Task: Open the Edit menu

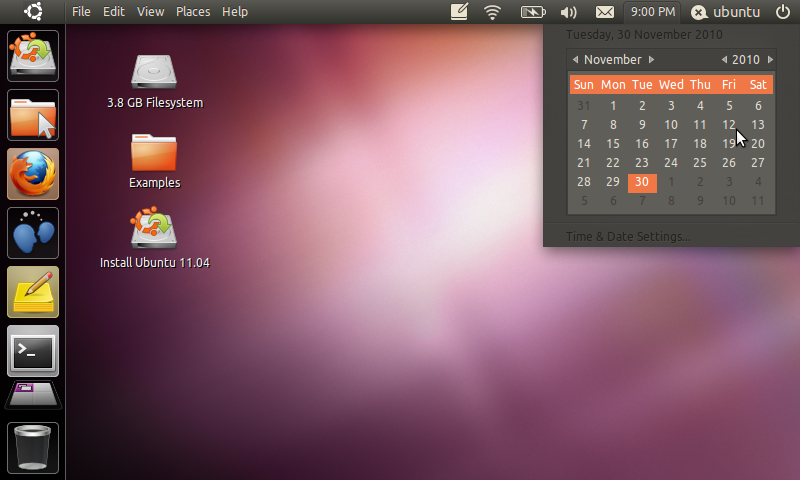Action: point(114,12)
